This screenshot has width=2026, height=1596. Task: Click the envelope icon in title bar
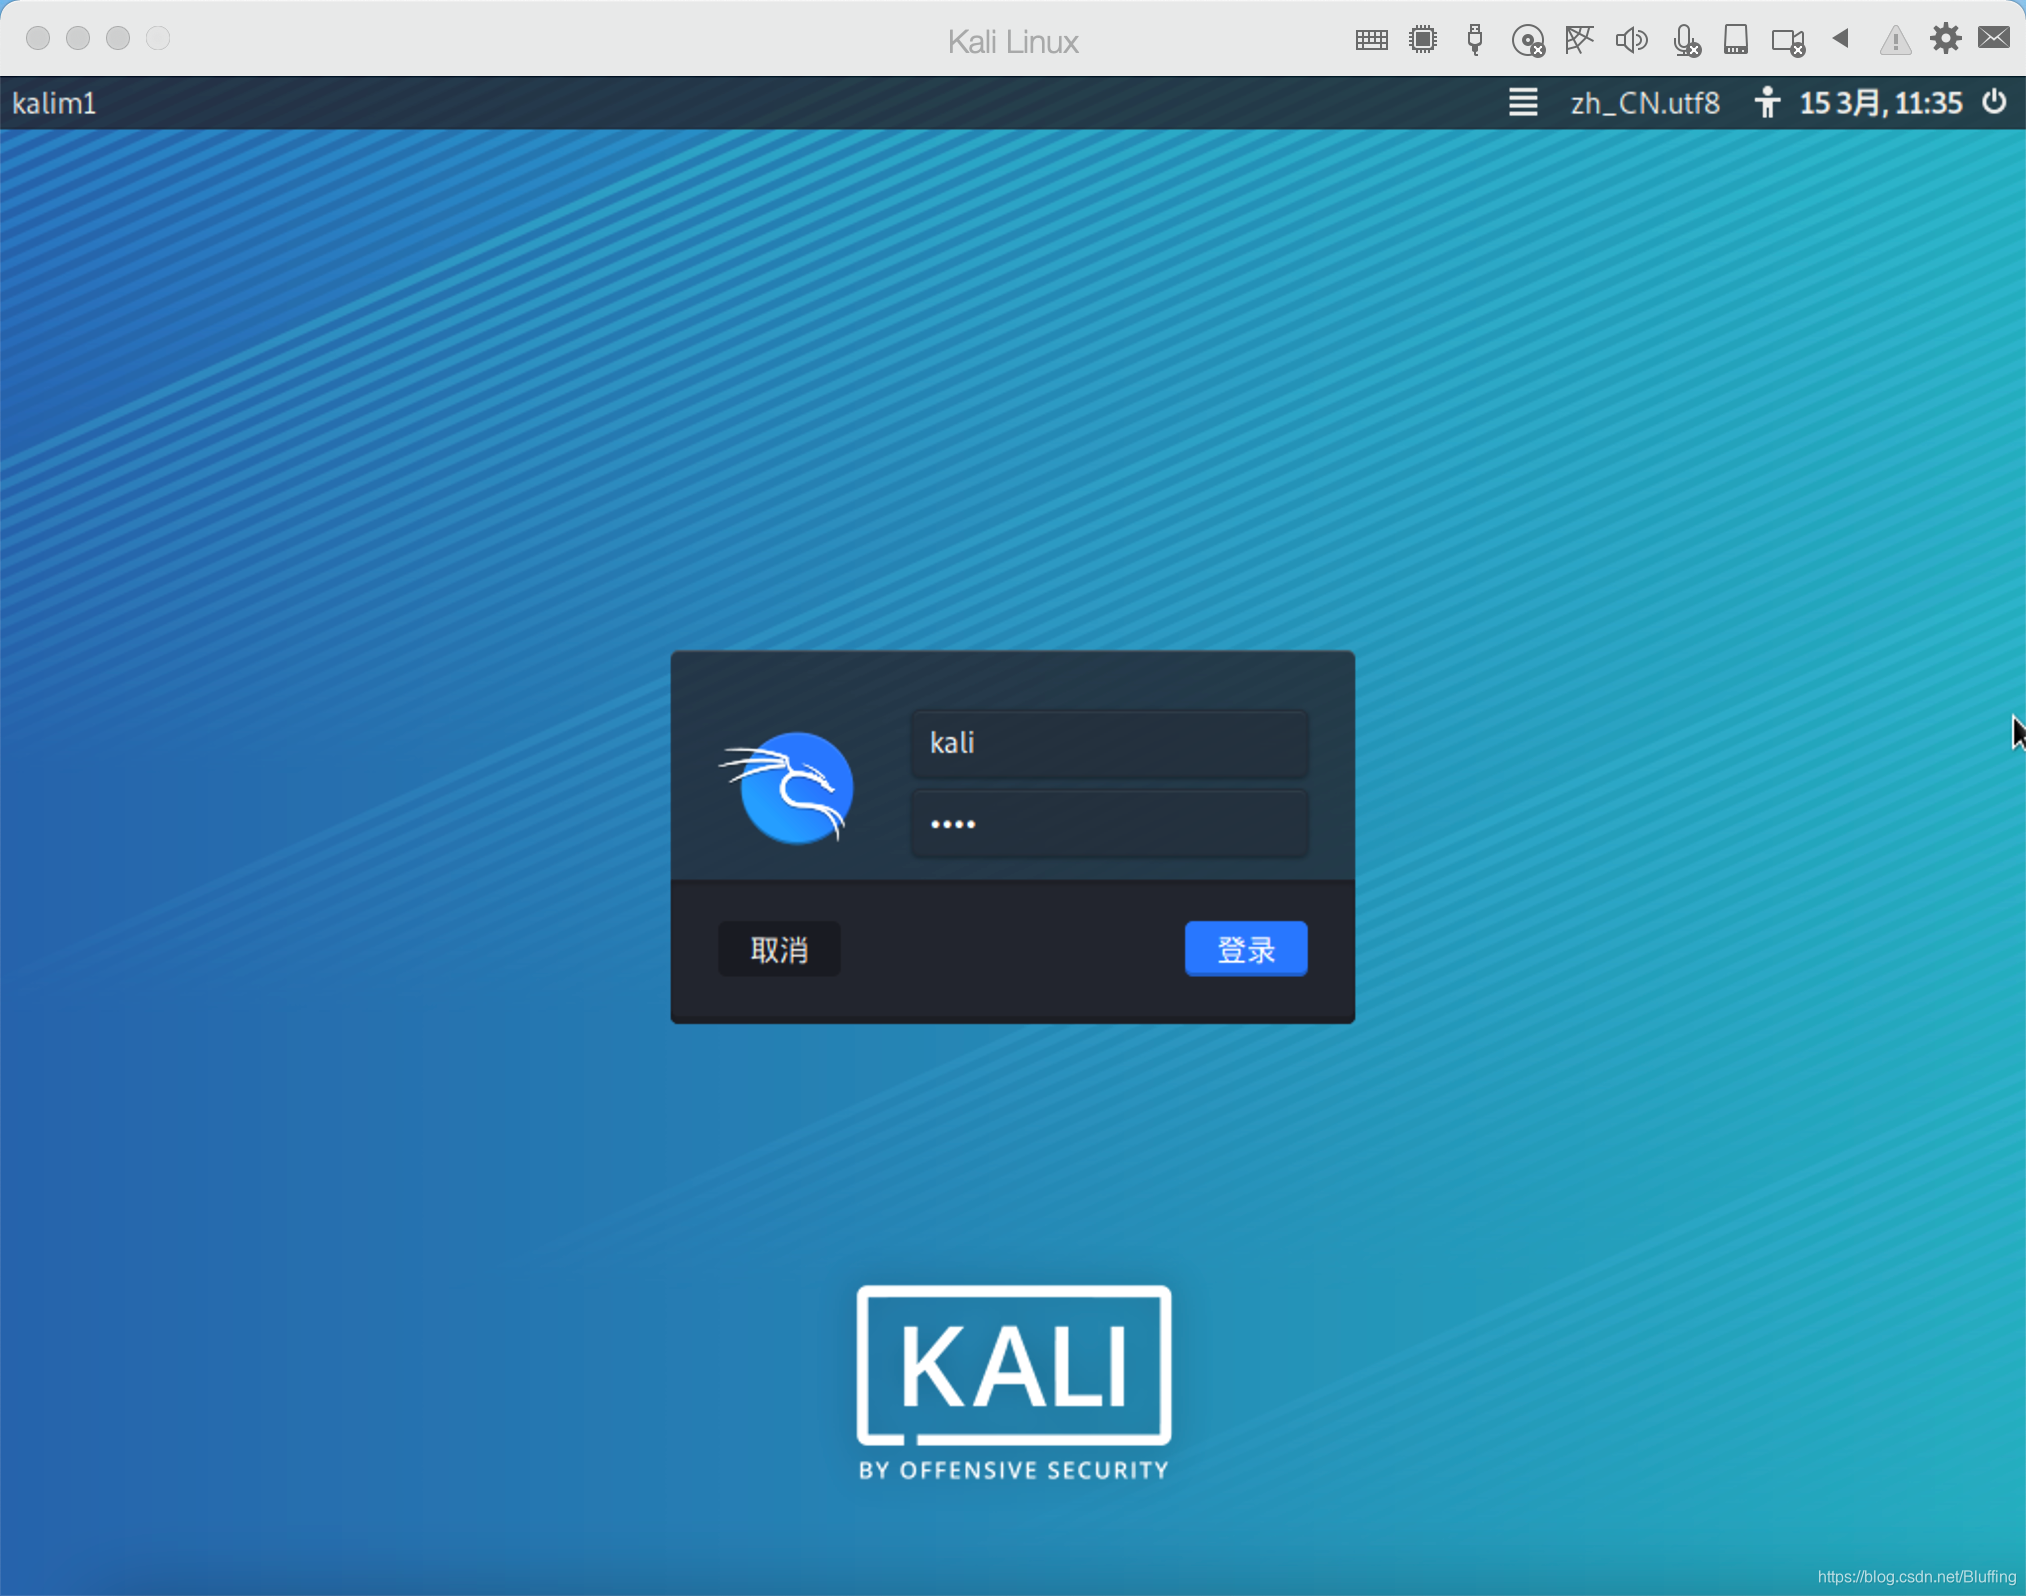[x=1994, y=38]
